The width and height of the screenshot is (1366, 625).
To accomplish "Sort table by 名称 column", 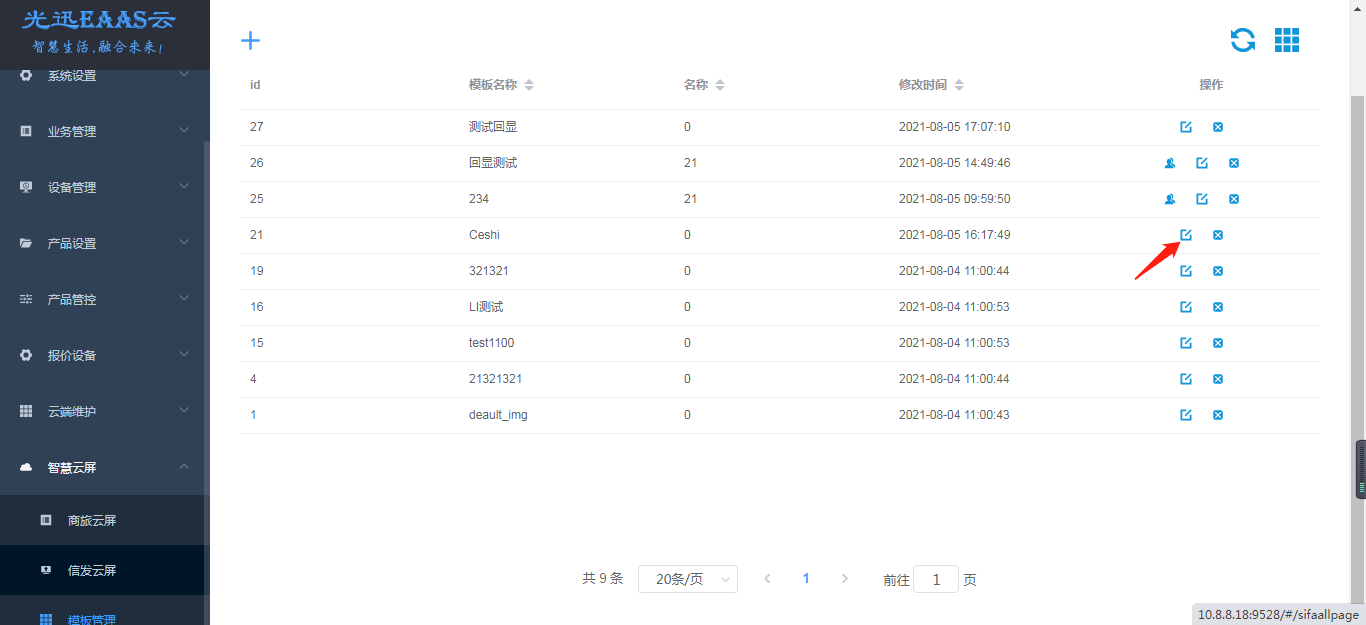I will pos(720,85).
